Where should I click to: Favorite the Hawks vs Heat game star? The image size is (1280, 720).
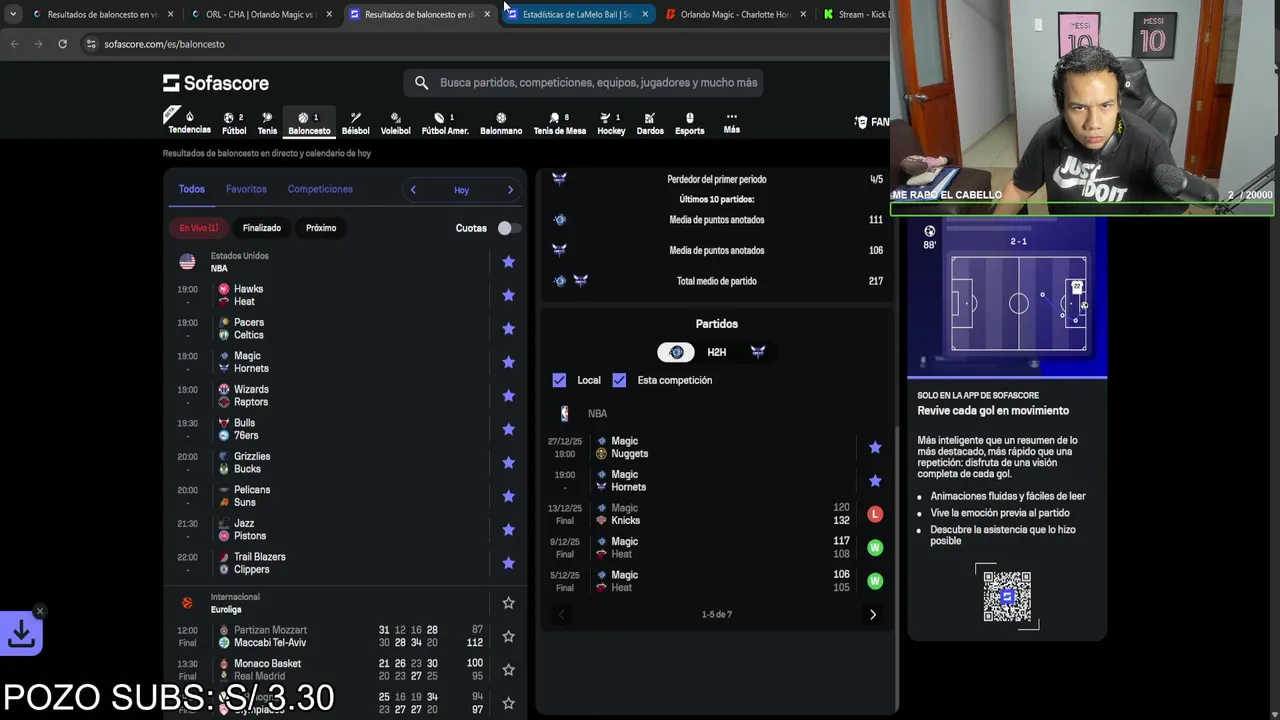pyautogui.click(x=508, y=295)
